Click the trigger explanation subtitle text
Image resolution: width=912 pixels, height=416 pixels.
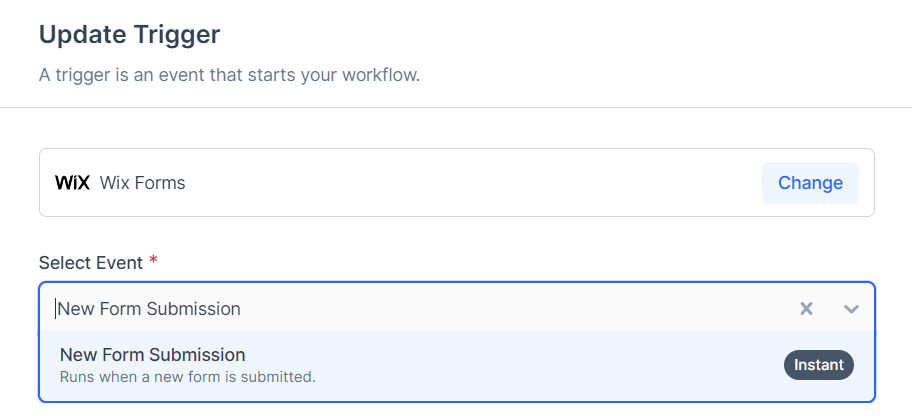(x=229, y=76)
